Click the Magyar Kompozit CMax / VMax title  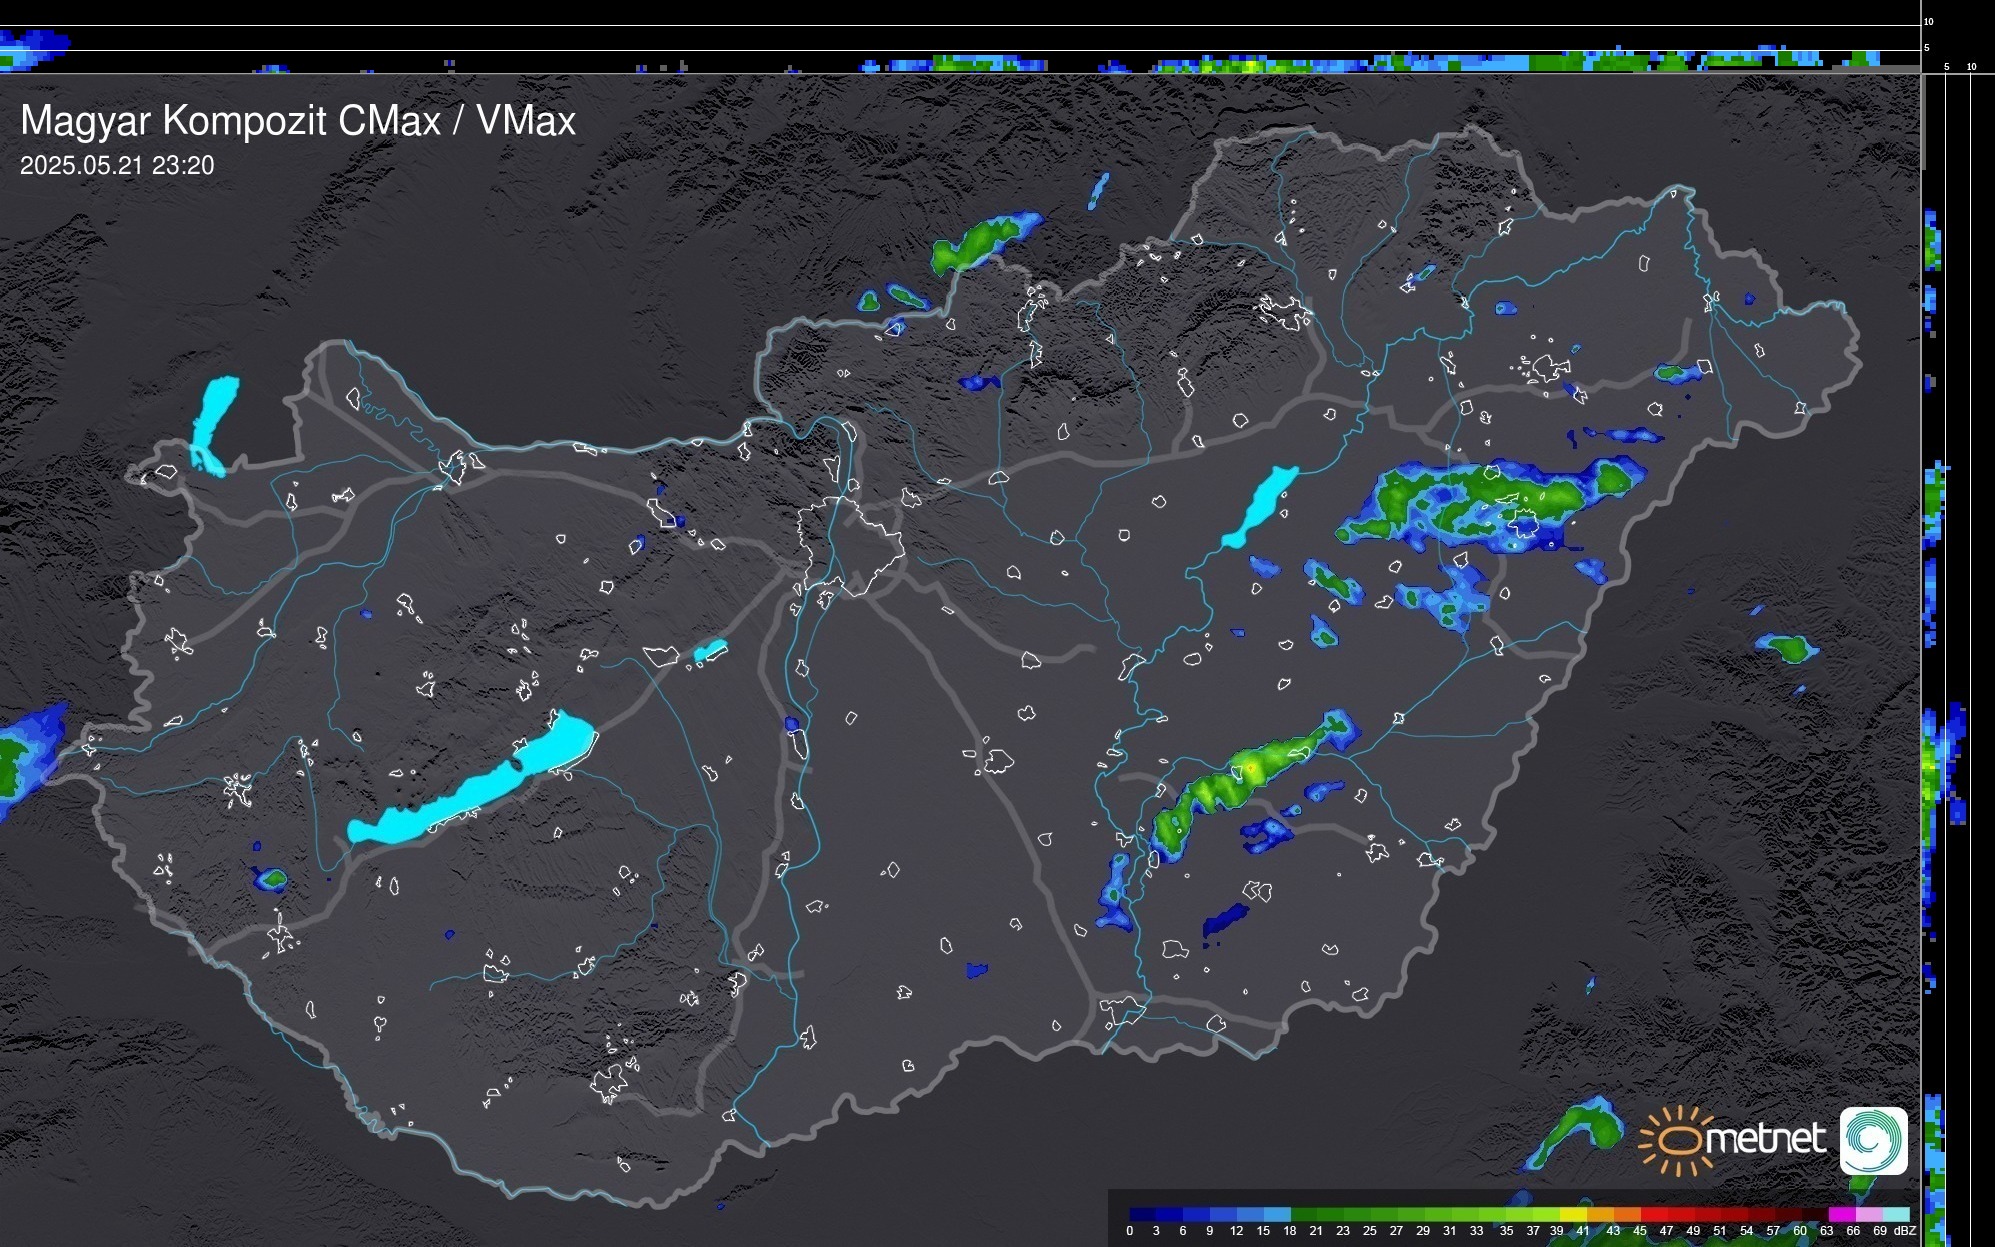pyautogui.click(x=298, y=121)
